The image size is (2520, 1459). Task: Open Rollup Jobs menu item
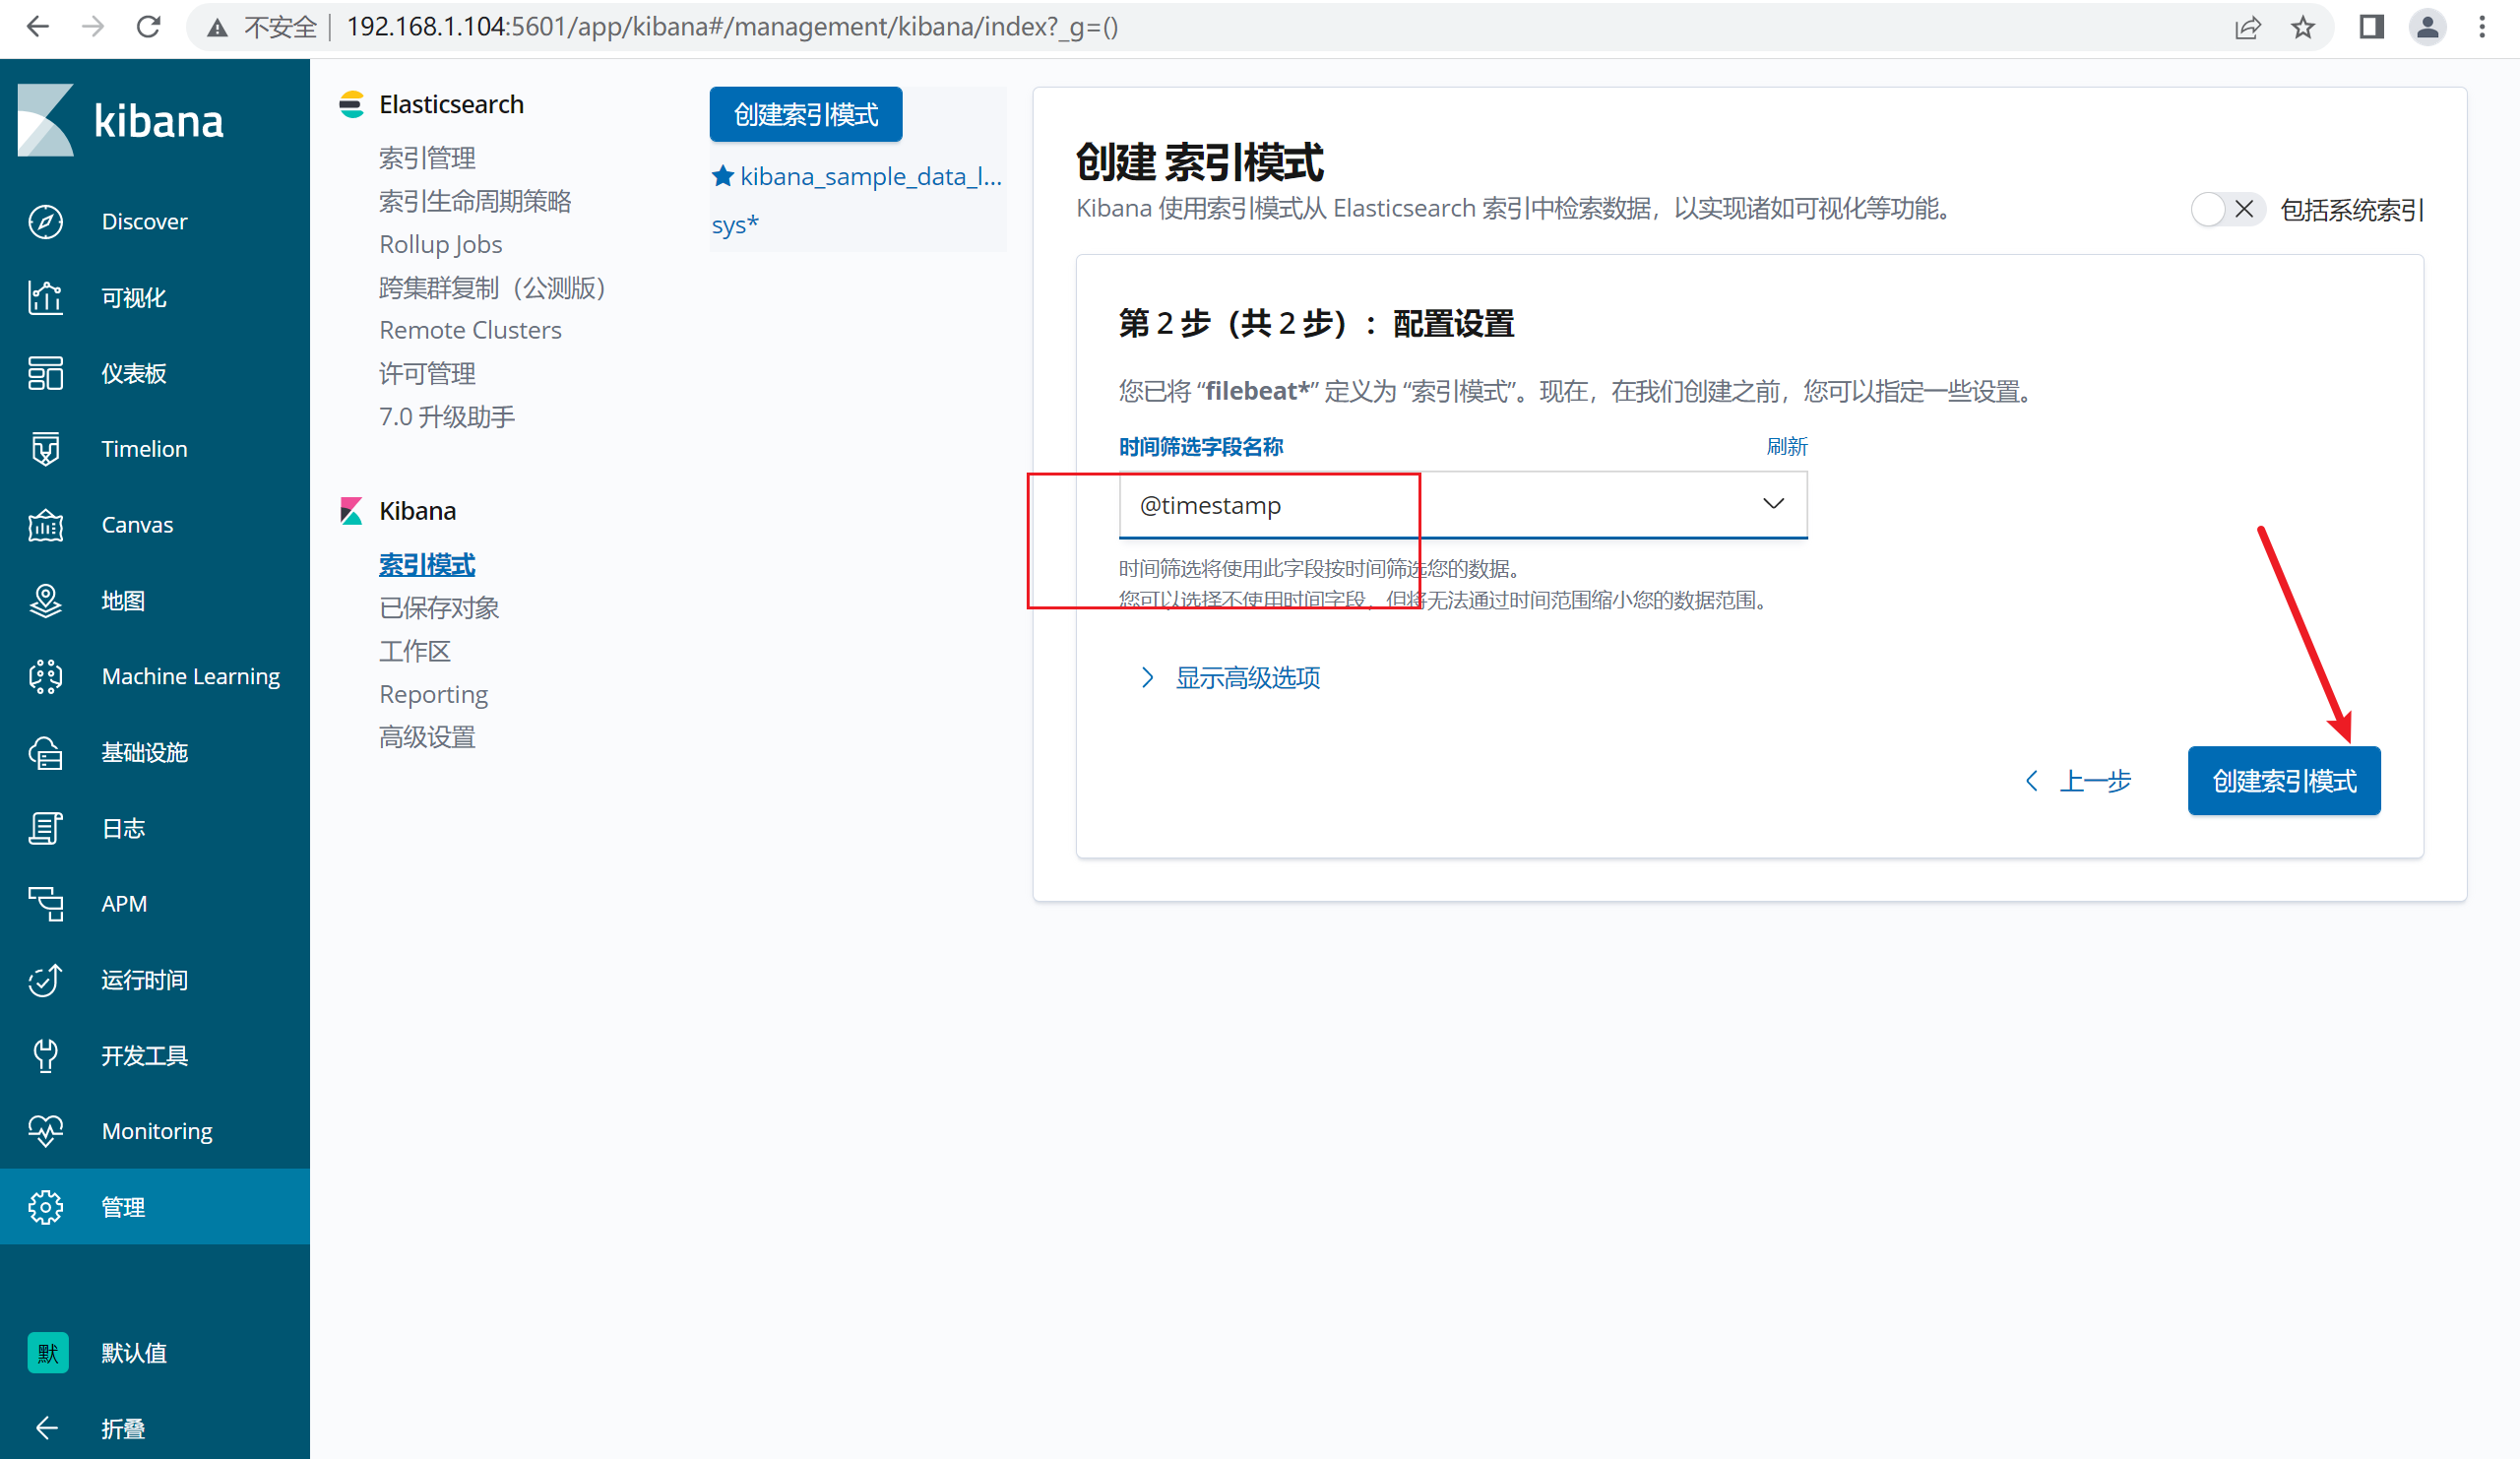click(440, 244)
